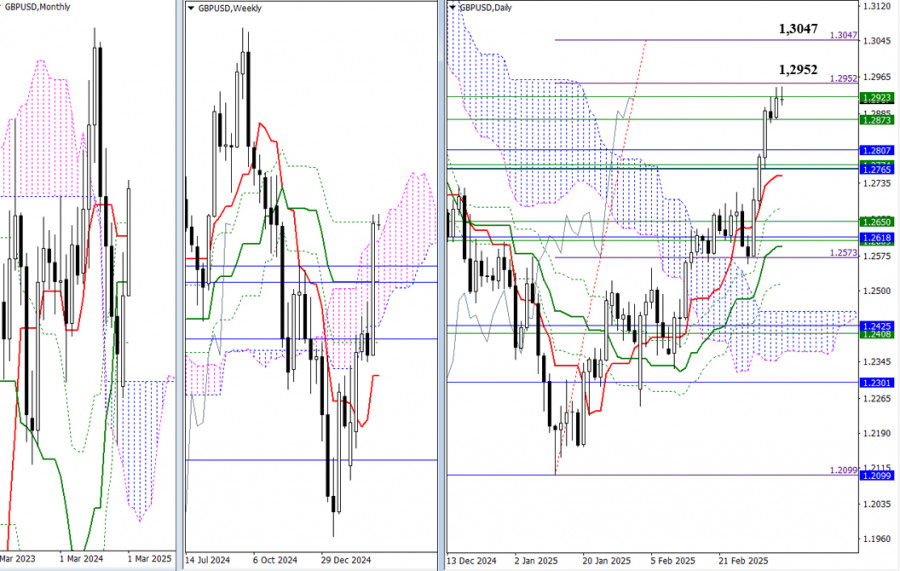Click the 1.2035 price scale value

(878, 504)
